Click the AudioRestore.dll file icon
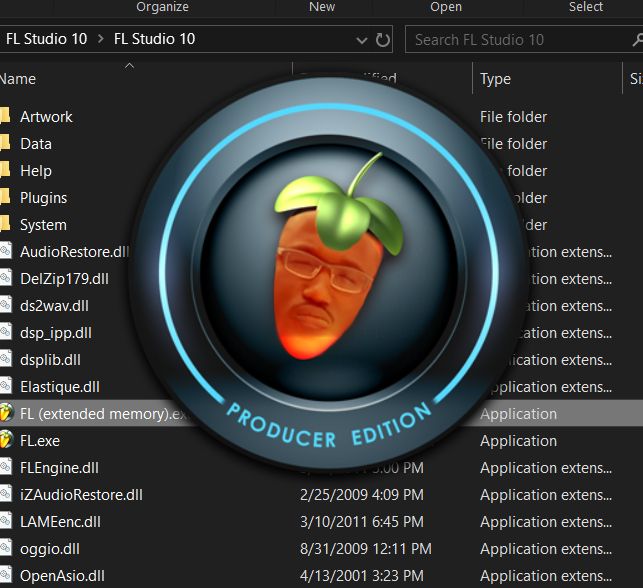This screenshot has height=588, width=643. [x=5, y=251]
